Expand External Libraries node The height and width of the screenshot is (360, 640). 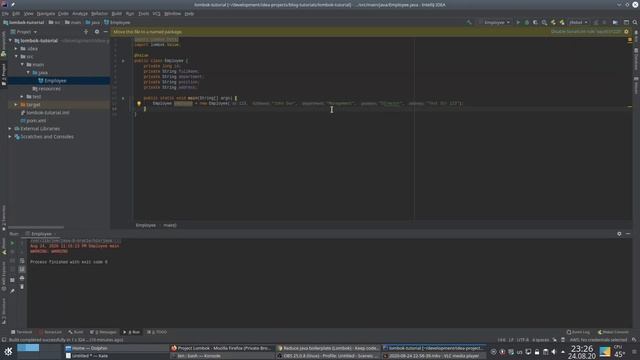10,129
